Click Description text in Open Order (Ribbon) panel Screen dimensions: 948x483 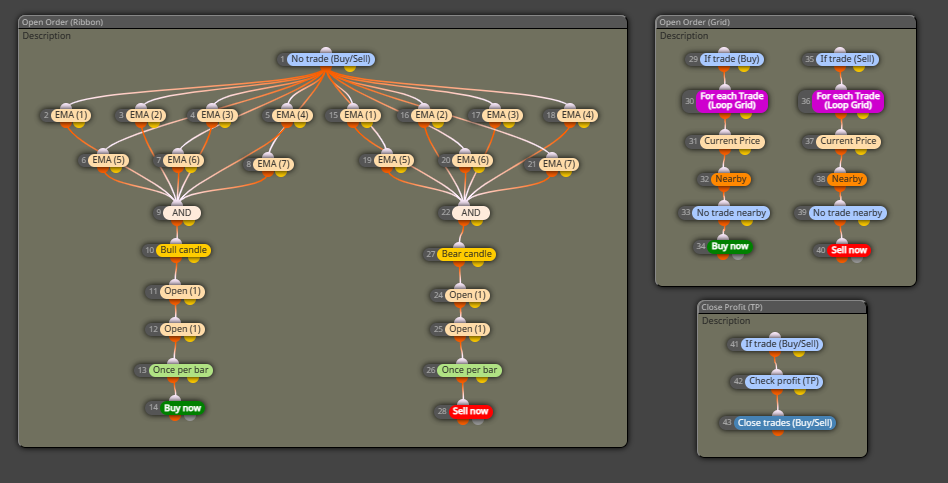click(47, 36)
